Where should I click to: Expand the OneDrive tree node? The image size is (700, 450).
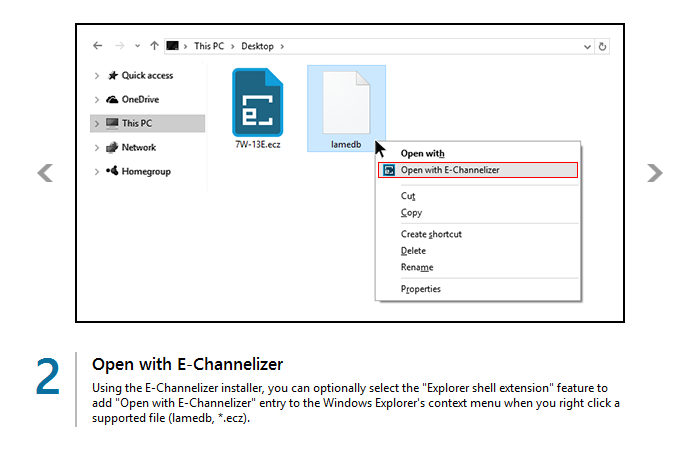coord(96,100)
